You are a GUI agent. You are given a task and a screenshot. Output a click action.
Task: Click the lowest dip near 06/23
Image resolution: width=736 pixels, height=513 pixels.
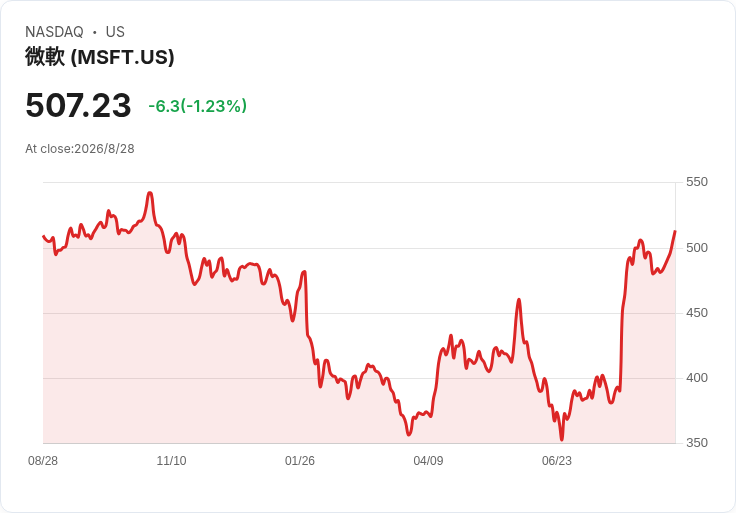pyautogui.click(x=561, y=440)
